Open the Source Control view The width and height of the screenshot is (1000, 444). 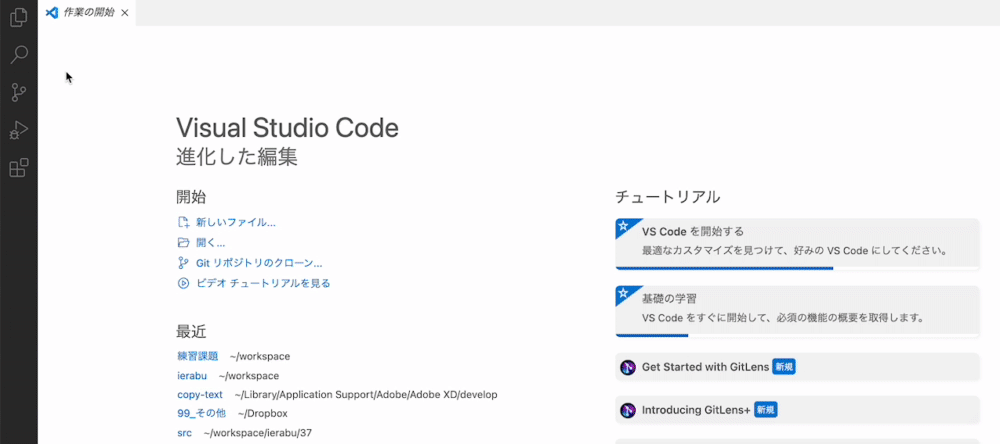pos(19,93)
